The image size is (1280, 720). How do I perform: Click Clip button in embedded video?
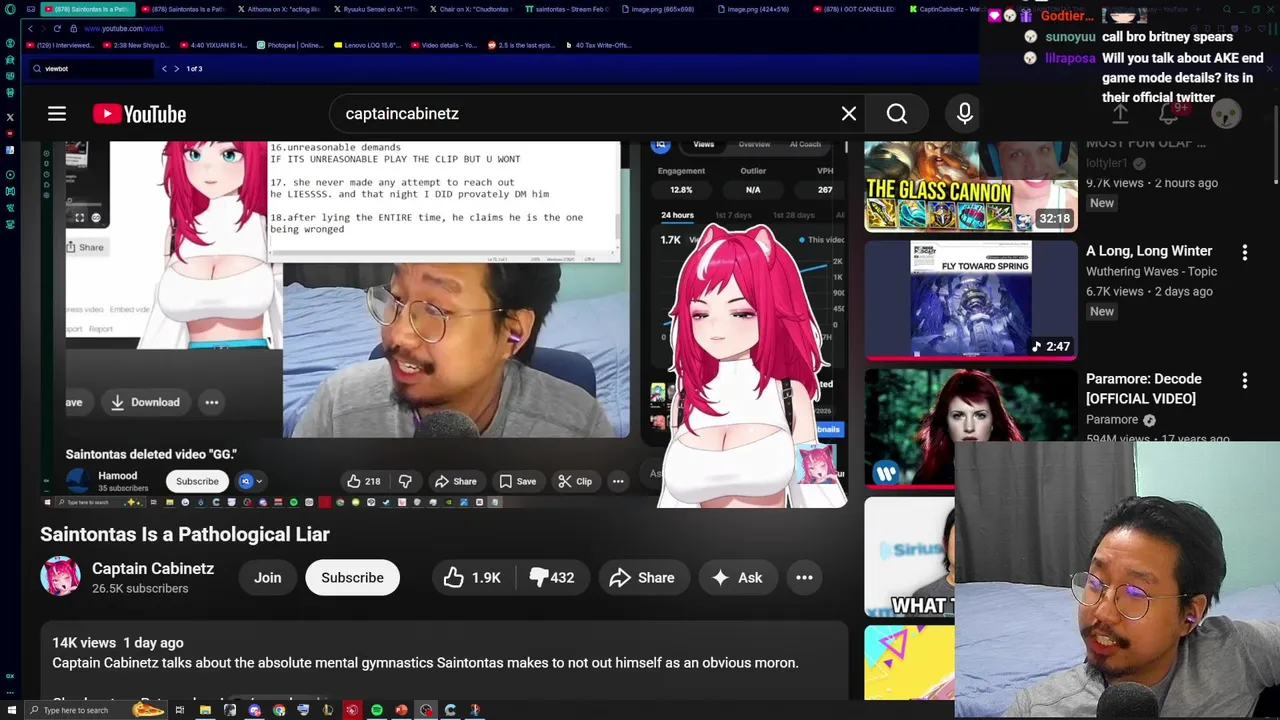tap(575, 481)
